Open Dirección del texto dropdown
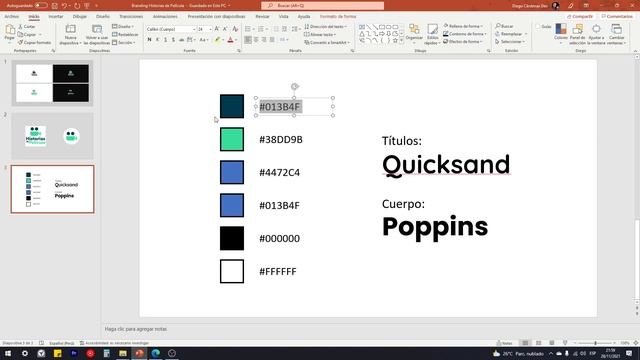This screenshot has height=360, width=640. coord(325,27)
